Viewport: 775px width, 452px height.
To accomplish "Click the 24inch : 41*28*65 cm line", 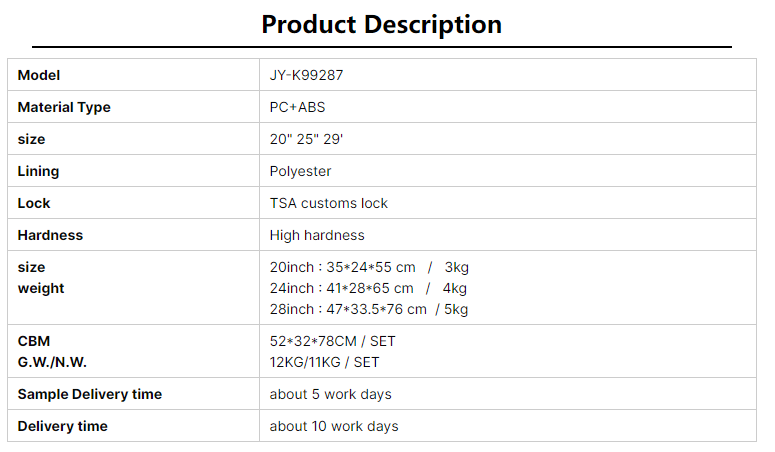I will (368, 288).
